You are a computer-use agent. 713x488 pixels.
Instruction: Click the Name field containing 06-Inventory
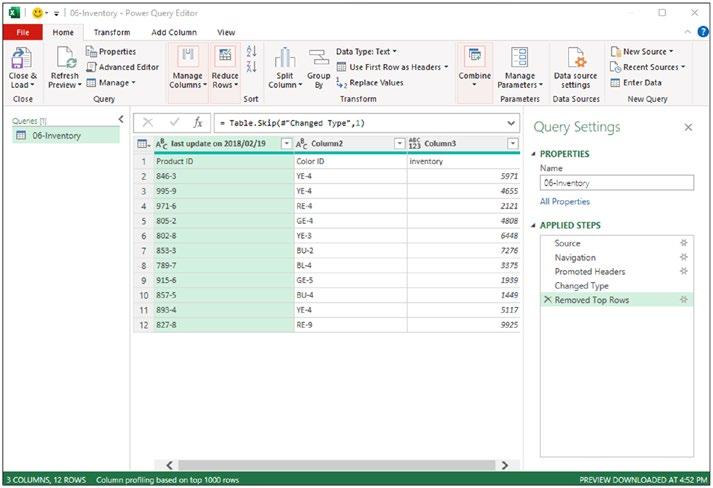(617, 183)
